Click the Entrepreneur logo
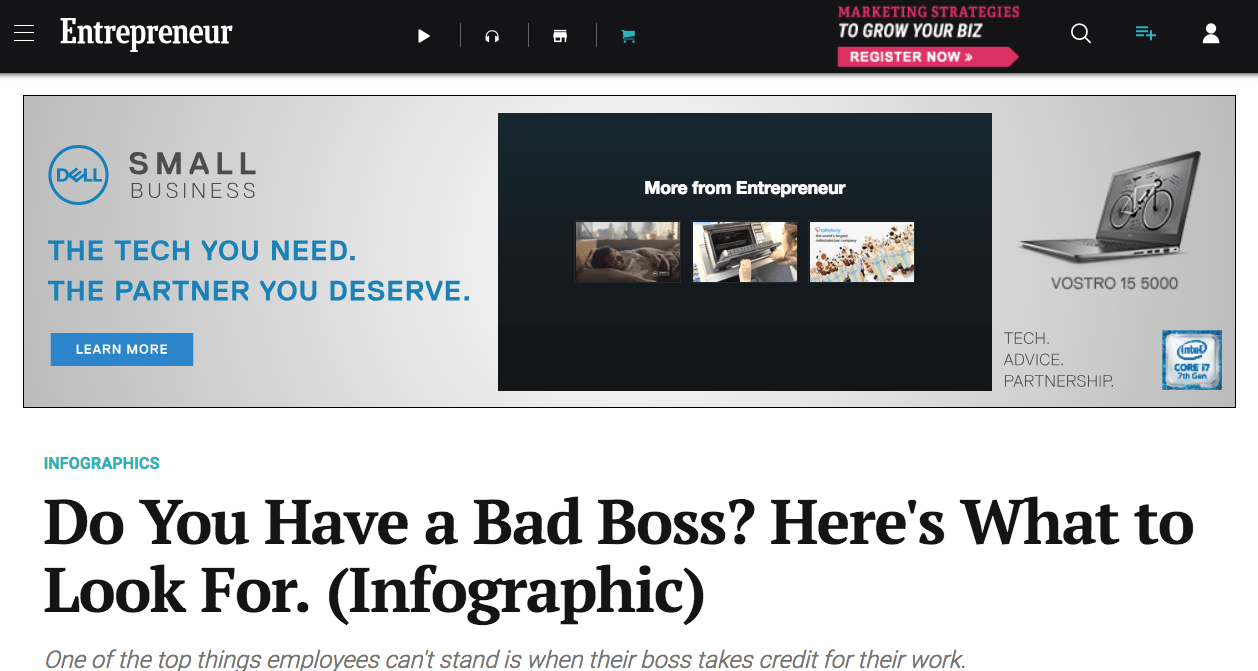1258x671 pixels. [x=146, y=34]
